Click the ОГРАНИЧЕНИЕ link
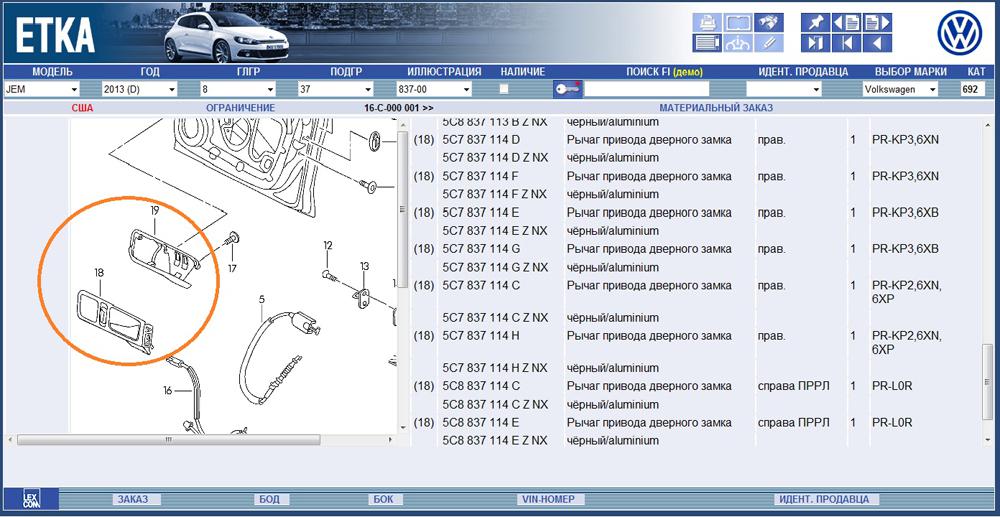This screenshot has height=517, width=1000. click(x=240, y=108)
